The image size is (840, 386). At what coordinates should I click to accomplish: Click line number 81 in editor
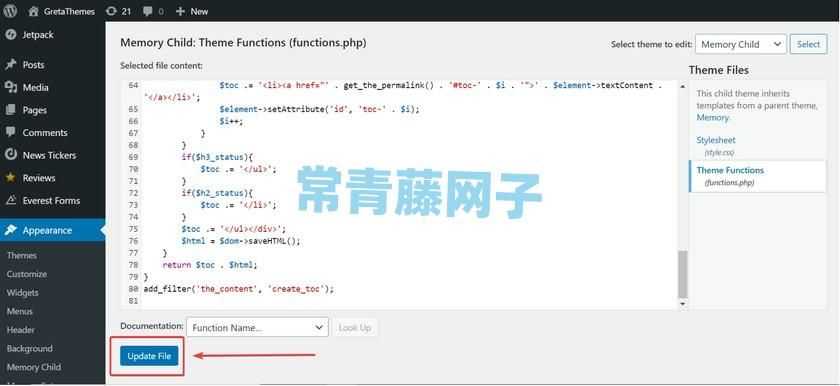133,301
